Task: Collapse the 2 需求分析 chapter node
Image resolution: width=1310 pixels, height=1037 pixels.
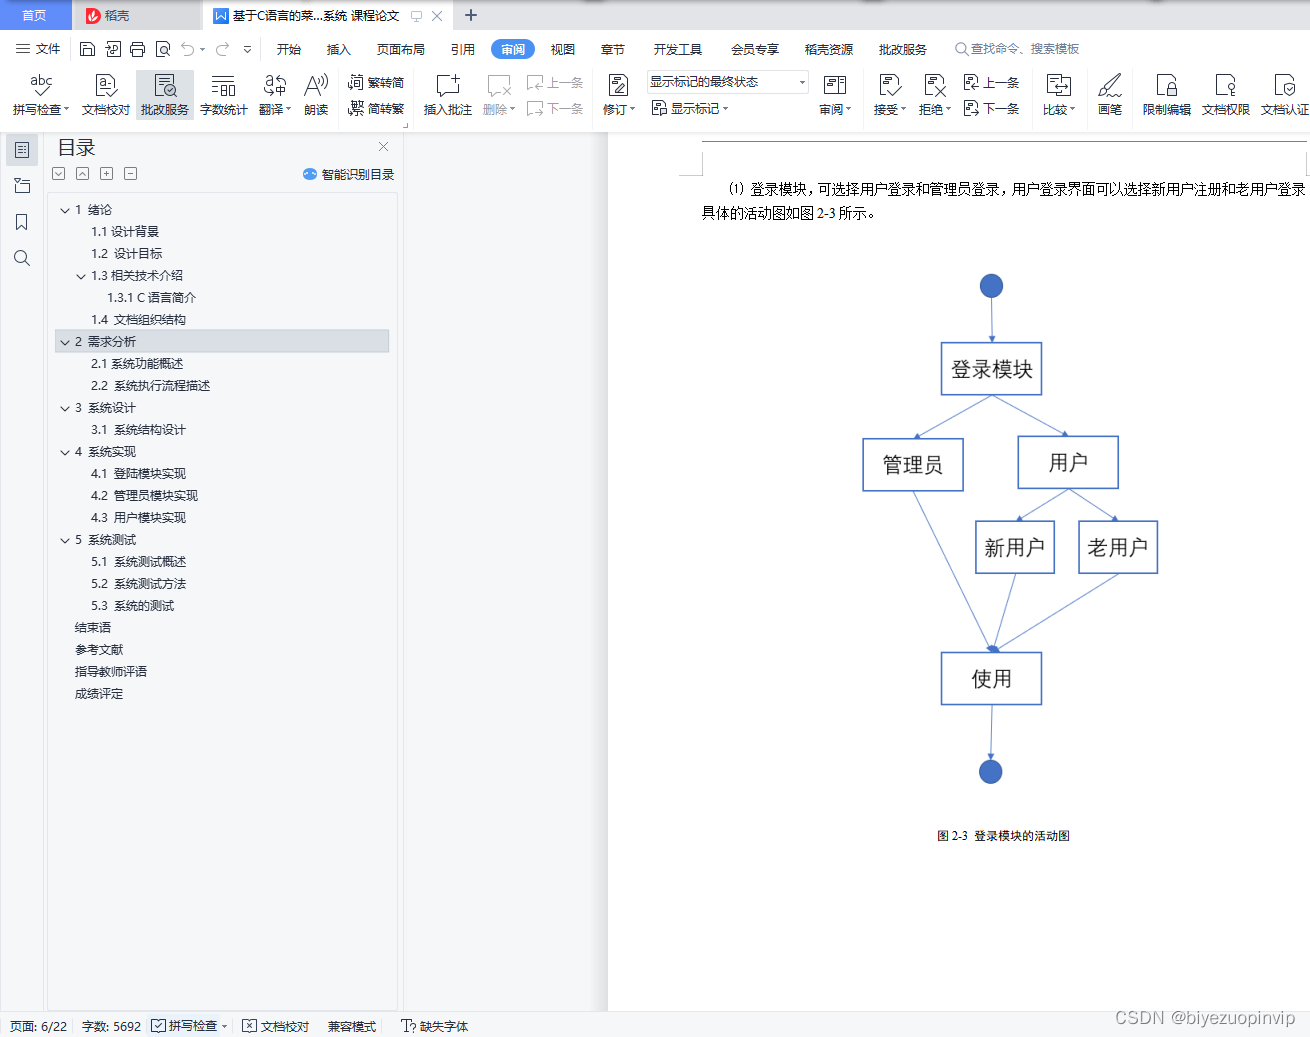Action: point(64,341)
